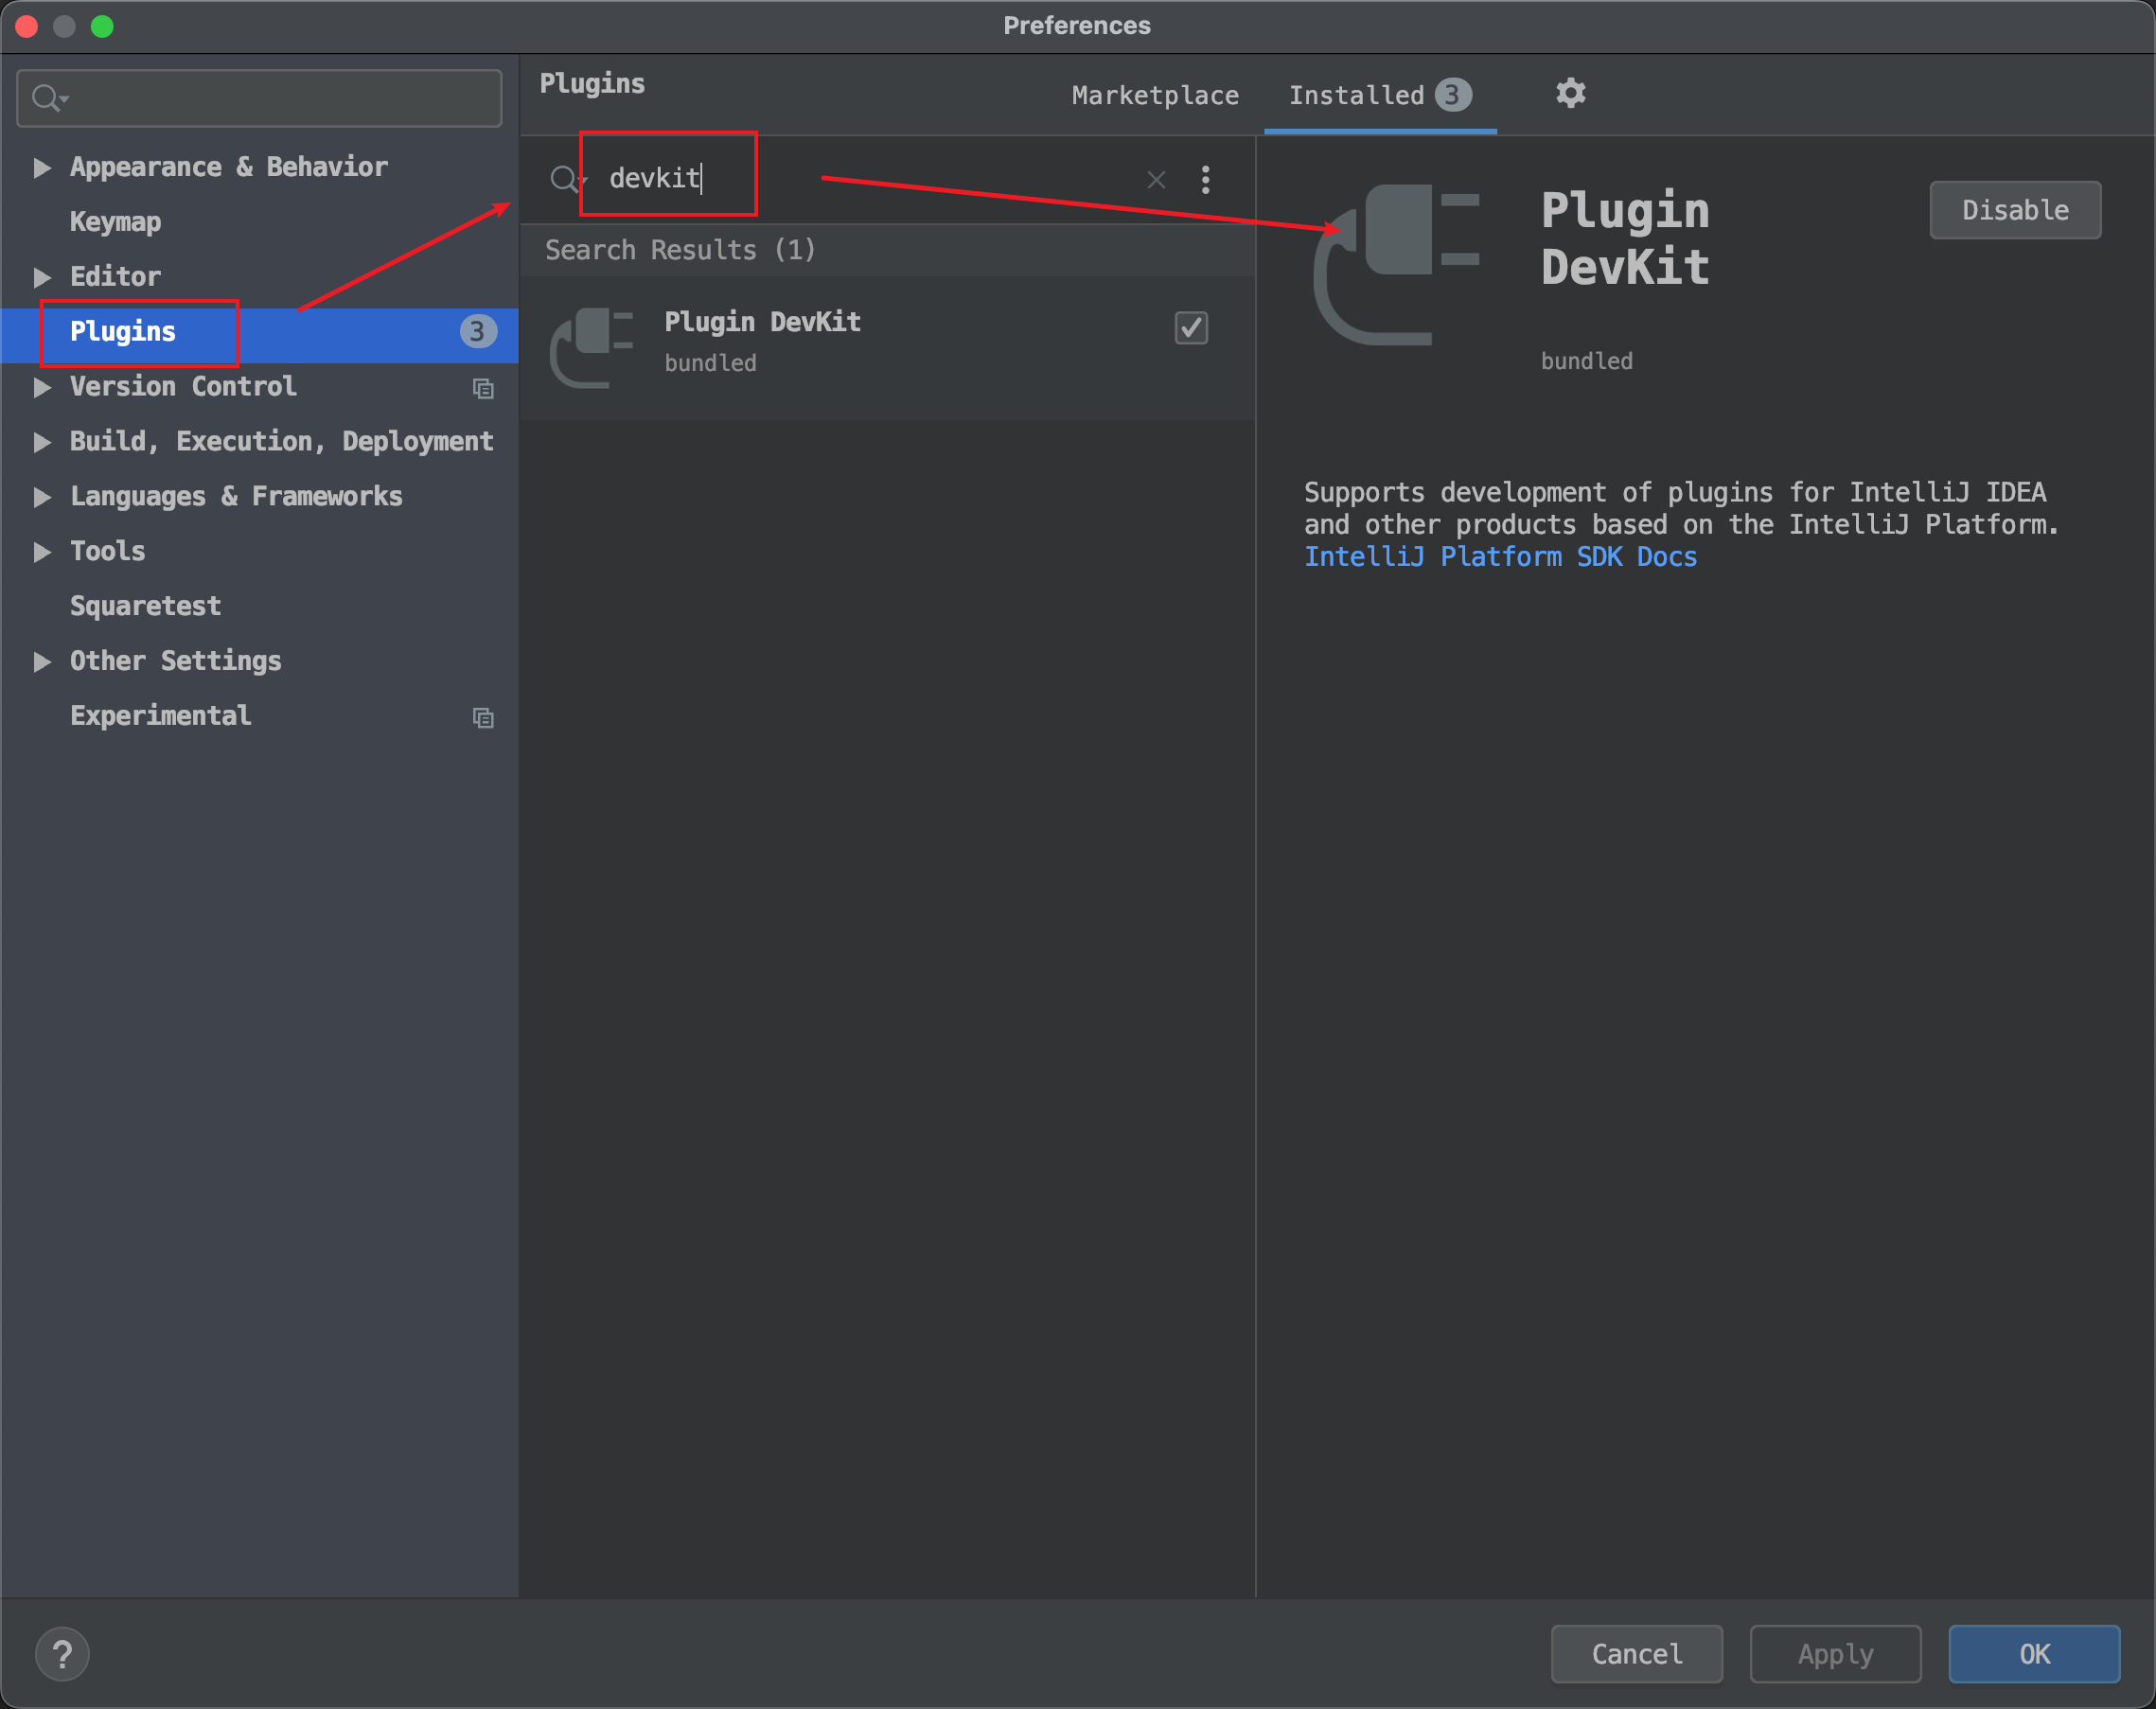Open the plugin search options kebab menu
Image resolution: width=2156 pixels, height=1709 pixels.
click(x=1205, y=180)
